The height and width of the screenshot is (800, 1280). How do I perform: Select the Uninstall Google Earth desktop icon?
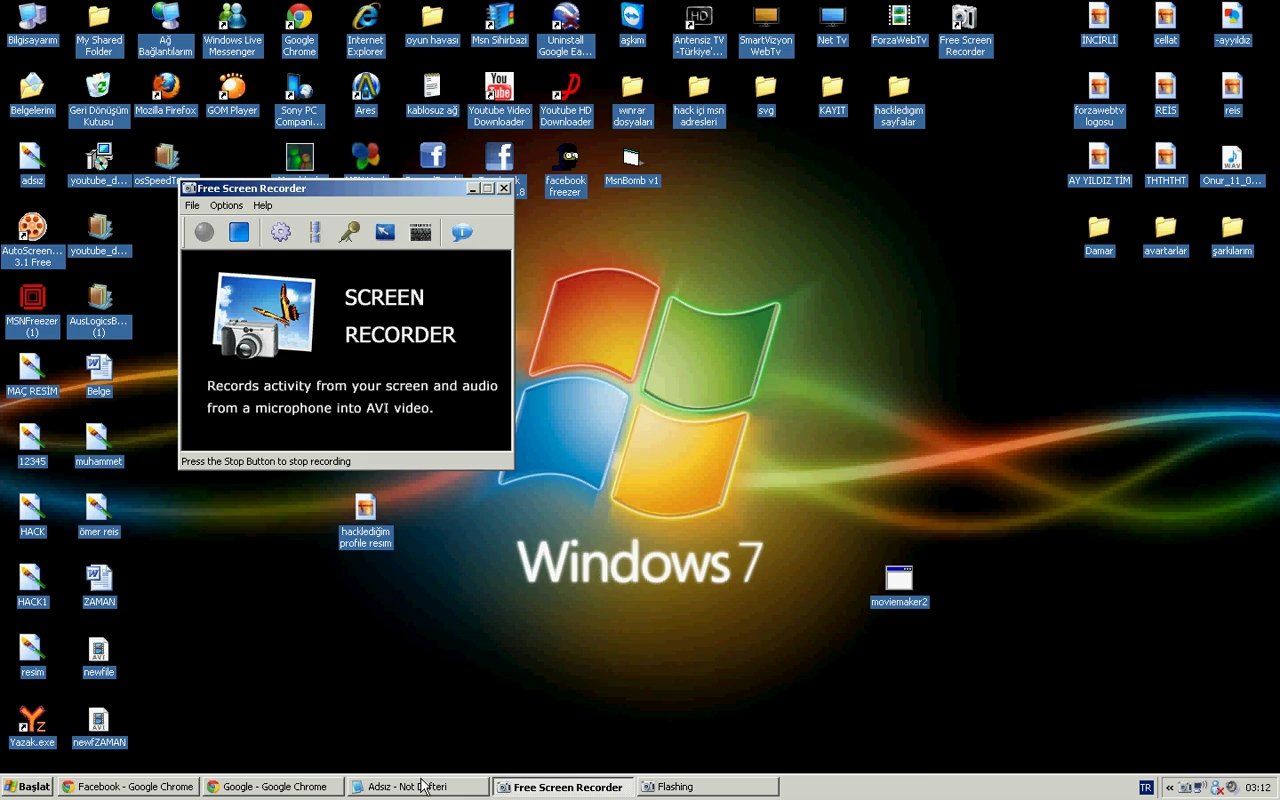coord(566,30)
